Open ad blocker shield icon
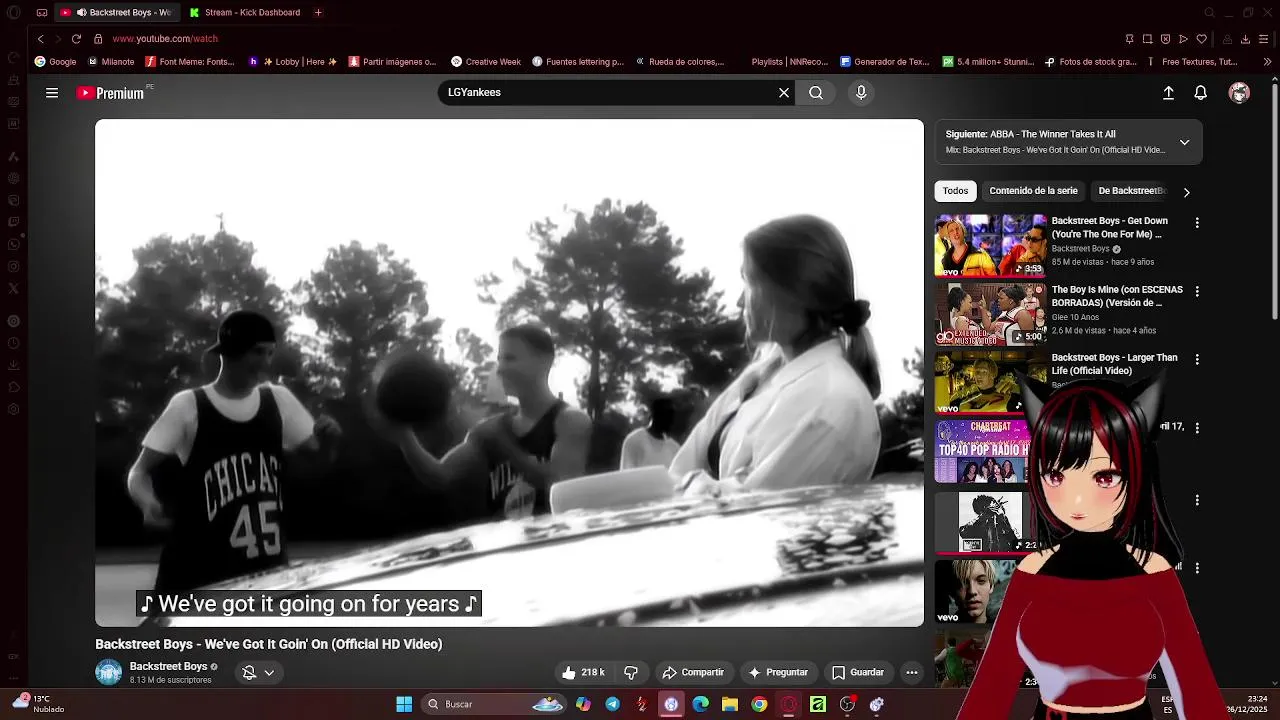Image resolution: width=1280 pixels, height=720 pixels. (1166, 39)
